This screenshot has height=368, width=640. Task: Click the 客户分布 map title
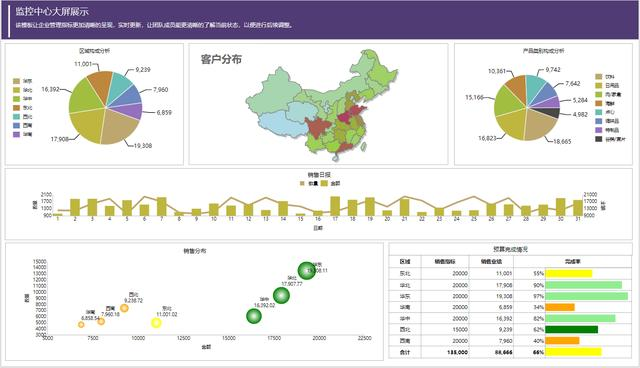[x=221, y=60]
